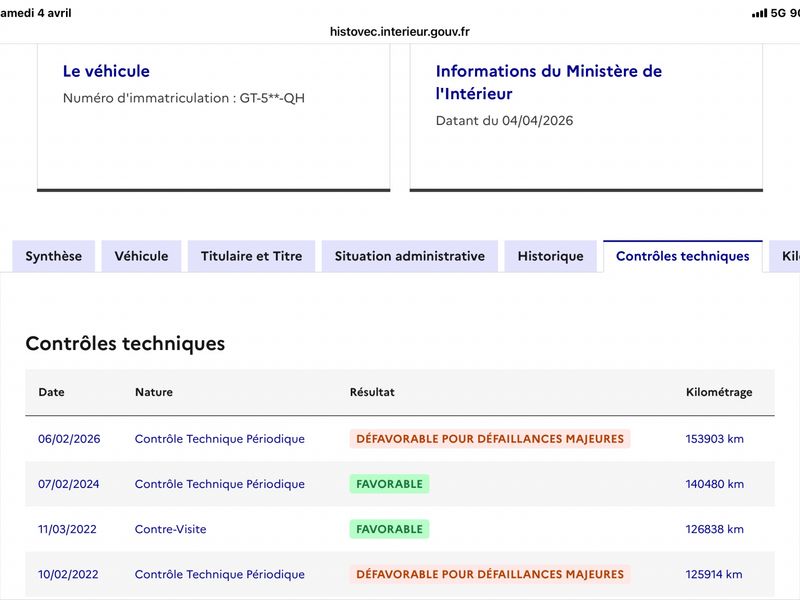Click the Informations du Ministère de l'Intérieur heading
Image resolution: width=800 pixels, height=600 pixels.
pyautogui.click(x=549, y=82)
